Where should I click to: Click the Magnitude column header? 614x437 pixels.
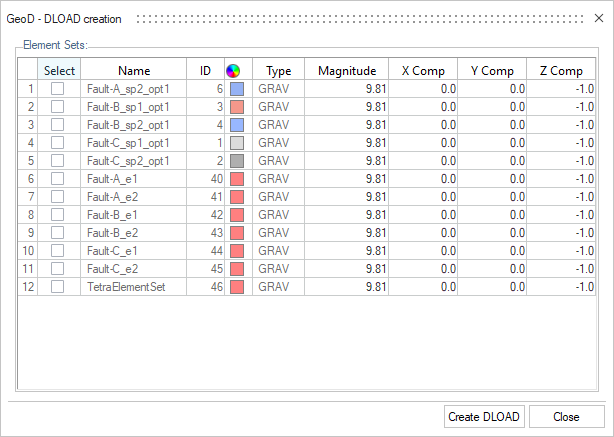click(x=347, y=69)
